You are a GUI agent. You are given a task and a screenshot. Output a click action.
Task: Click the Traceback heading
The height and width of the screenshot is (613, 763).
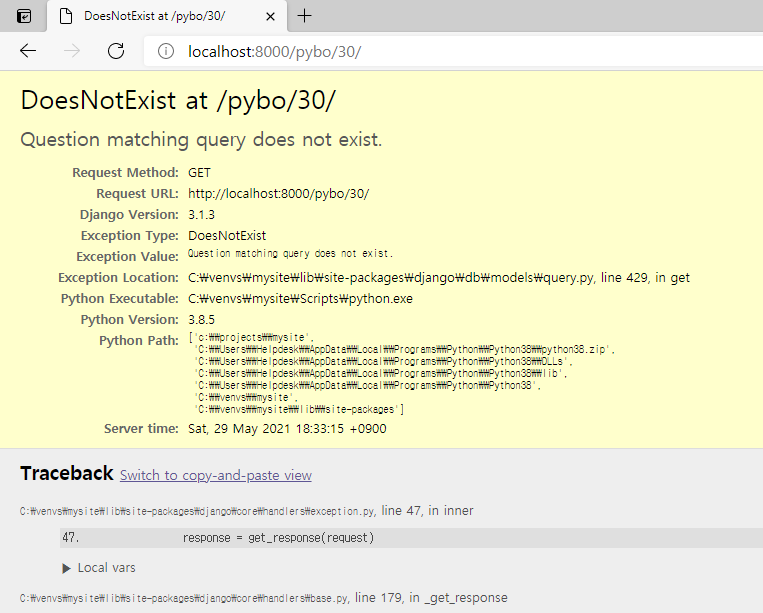(67, 473)
